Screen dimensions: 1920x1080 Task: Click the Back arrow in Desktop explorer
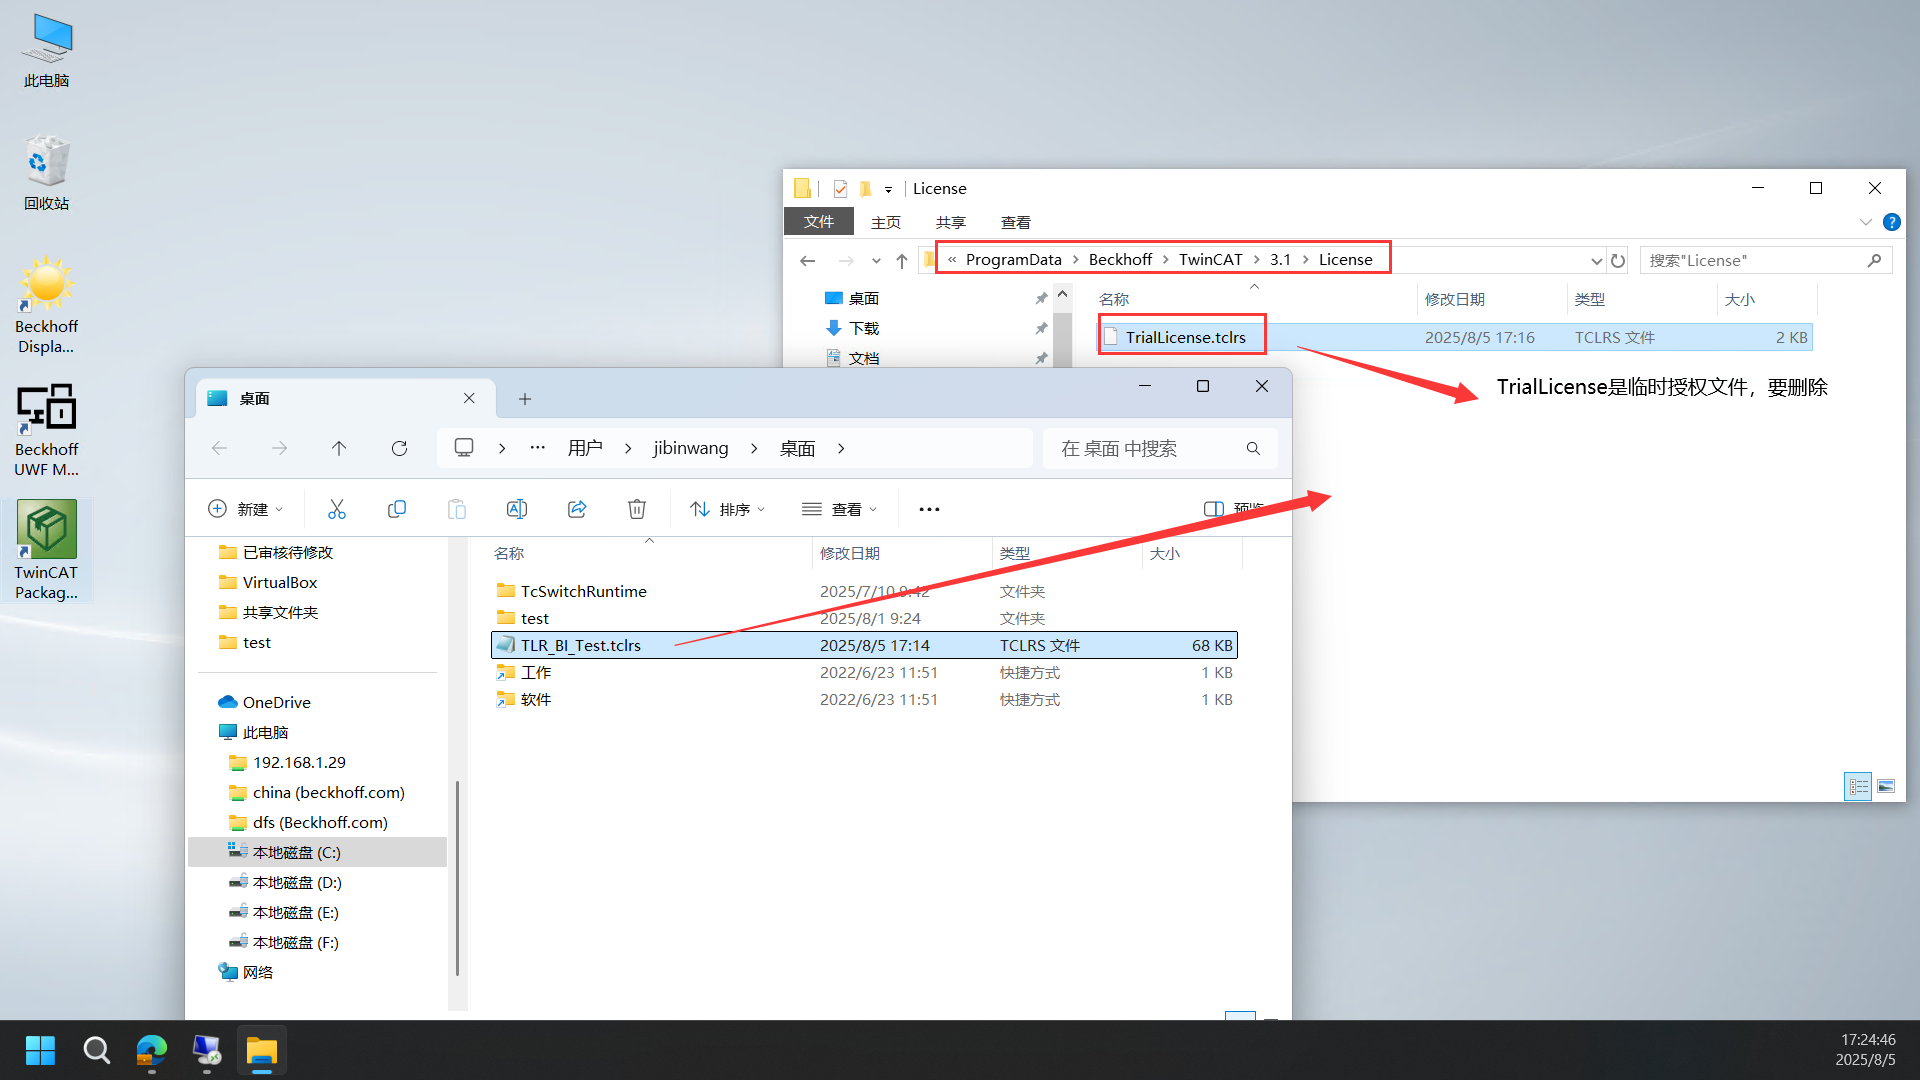click(x=220, y=448)
